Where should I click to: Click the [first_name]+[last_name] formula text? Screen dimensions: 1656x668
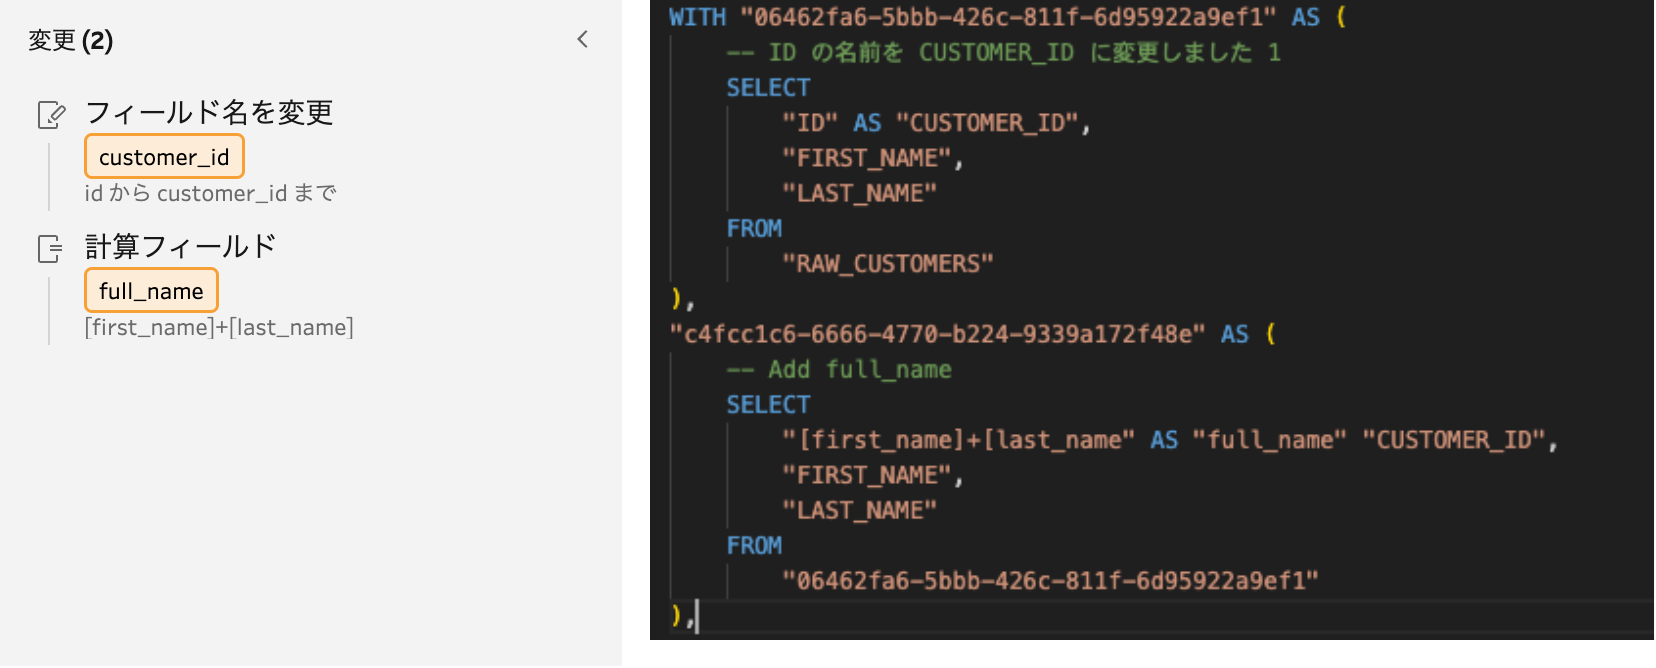pyautogui.click(x=219, y=327)
